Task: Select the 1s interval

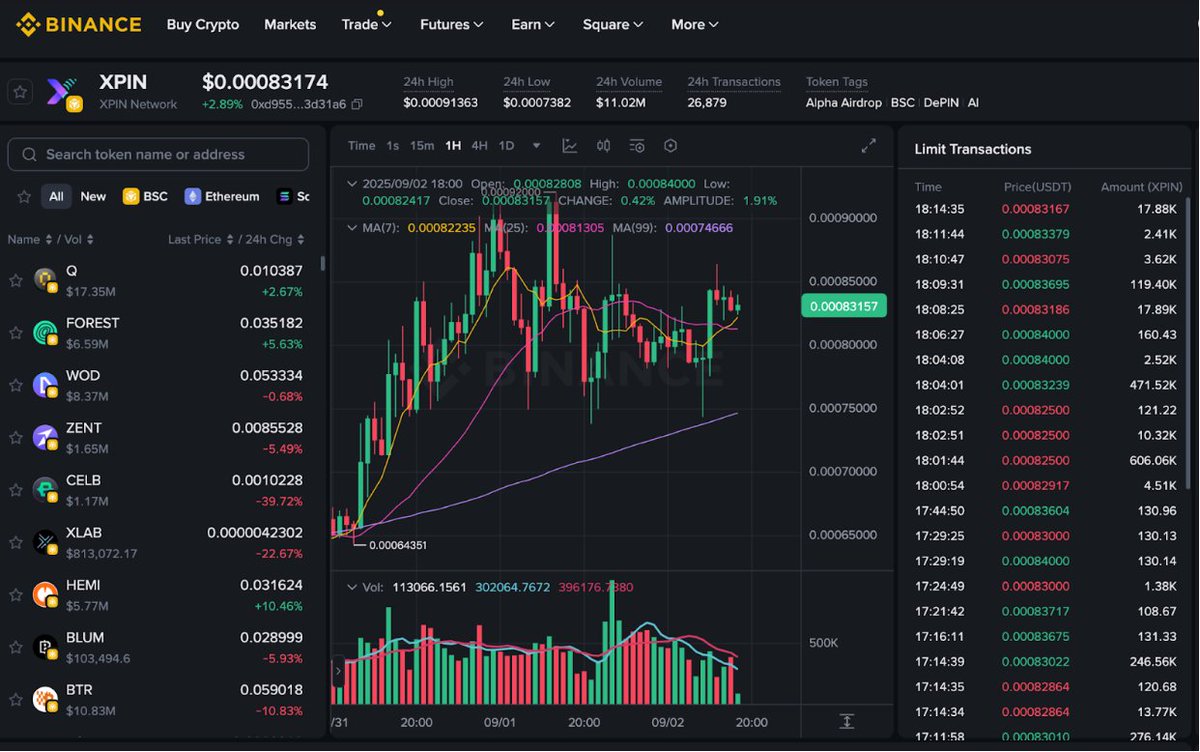Action: tap(393, 146)
